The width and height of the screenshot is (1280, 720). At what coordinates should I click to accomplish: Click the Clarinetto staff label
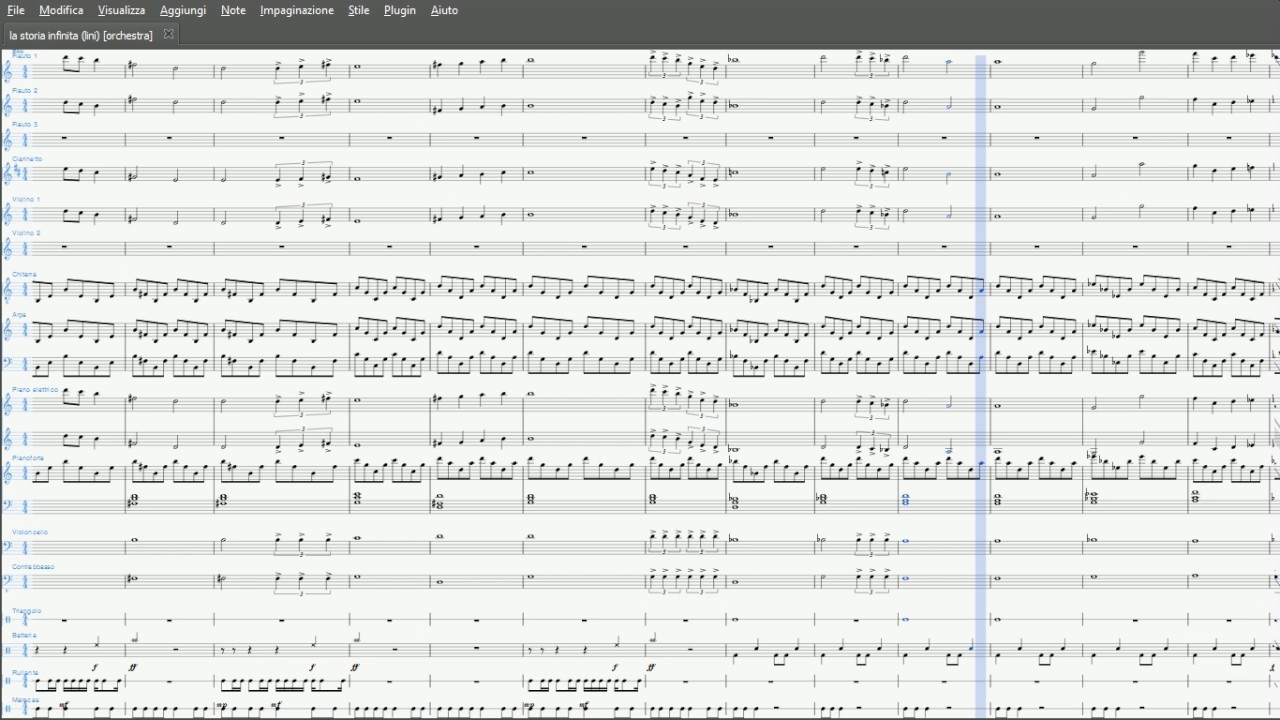pyautogui.click(x=27, y=158)
